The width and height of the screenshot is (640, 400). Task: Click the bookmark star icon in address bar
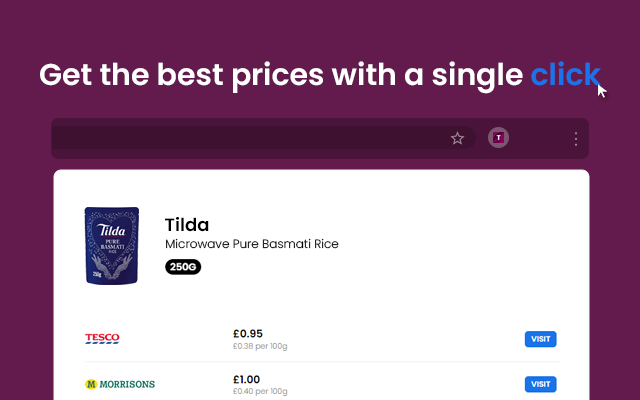(457, 138)
